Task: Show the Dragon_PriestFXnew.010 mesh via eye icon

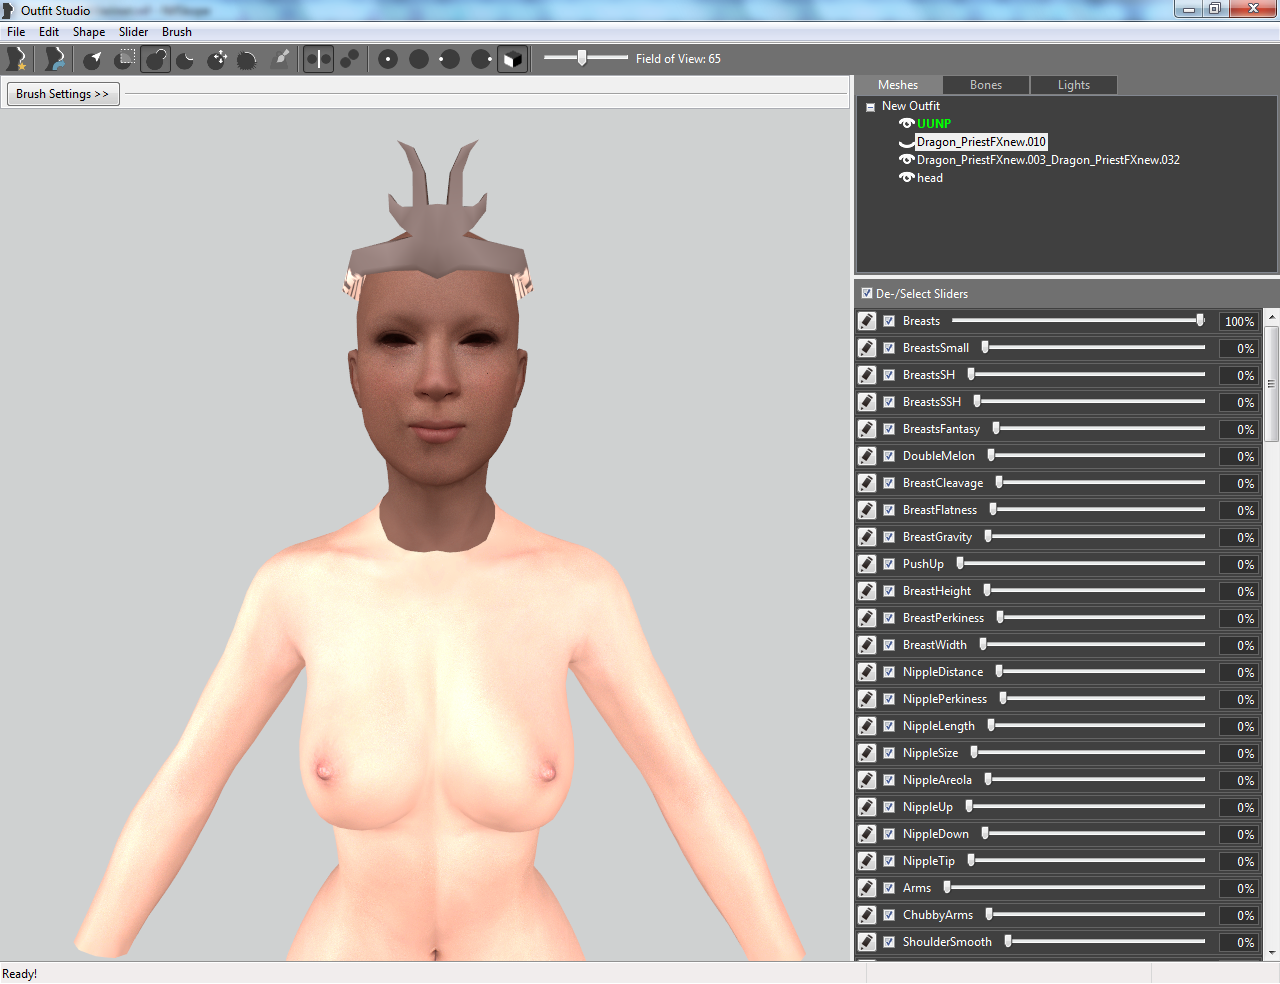Action: 907,143
